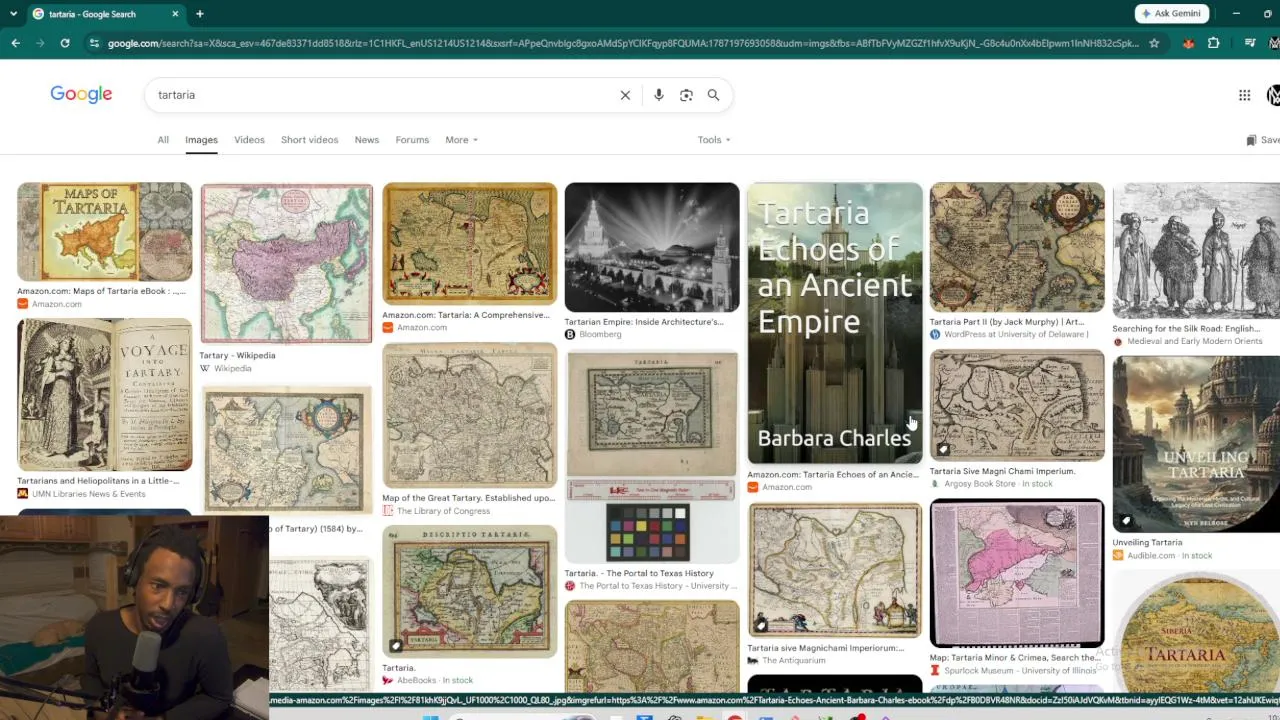Screen dimensions: 1280x720
Task: Open the 'Unveiling Tartaria' cover image
Action: pyautogui.click(x=1196, y=444)
